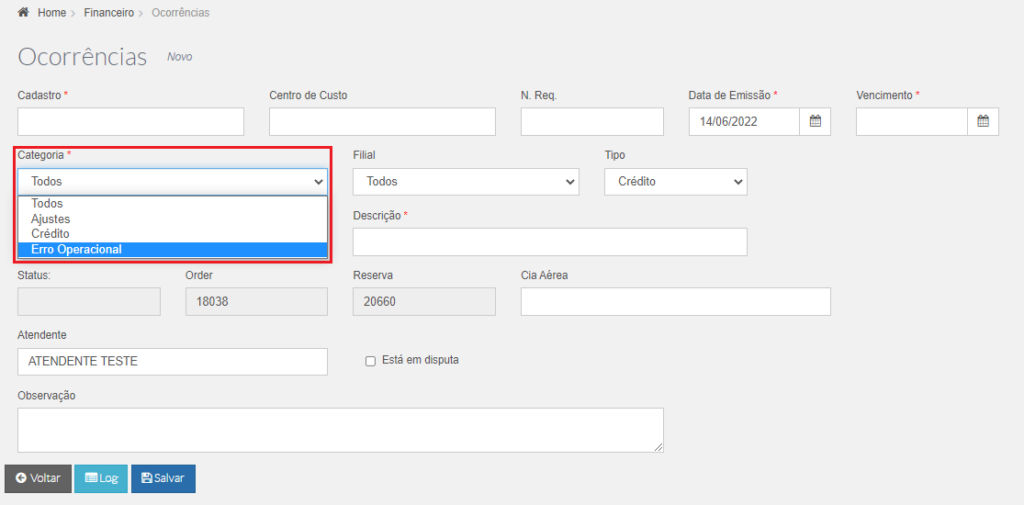
Task: Click the Descrição text field
Action: click(x=550, y=242)
